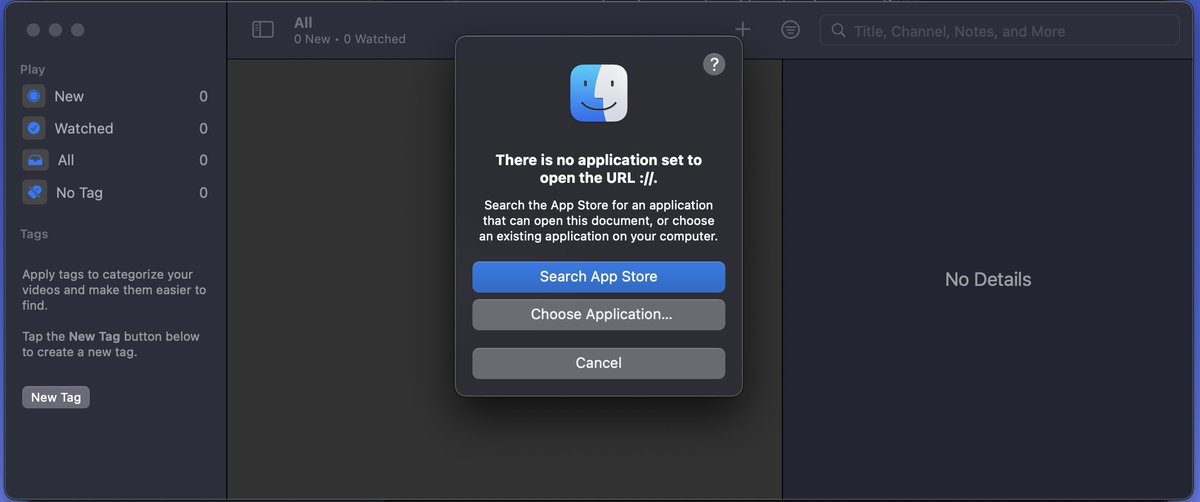Click the Tags section header
1200x502 pixels.
[34, 234]
